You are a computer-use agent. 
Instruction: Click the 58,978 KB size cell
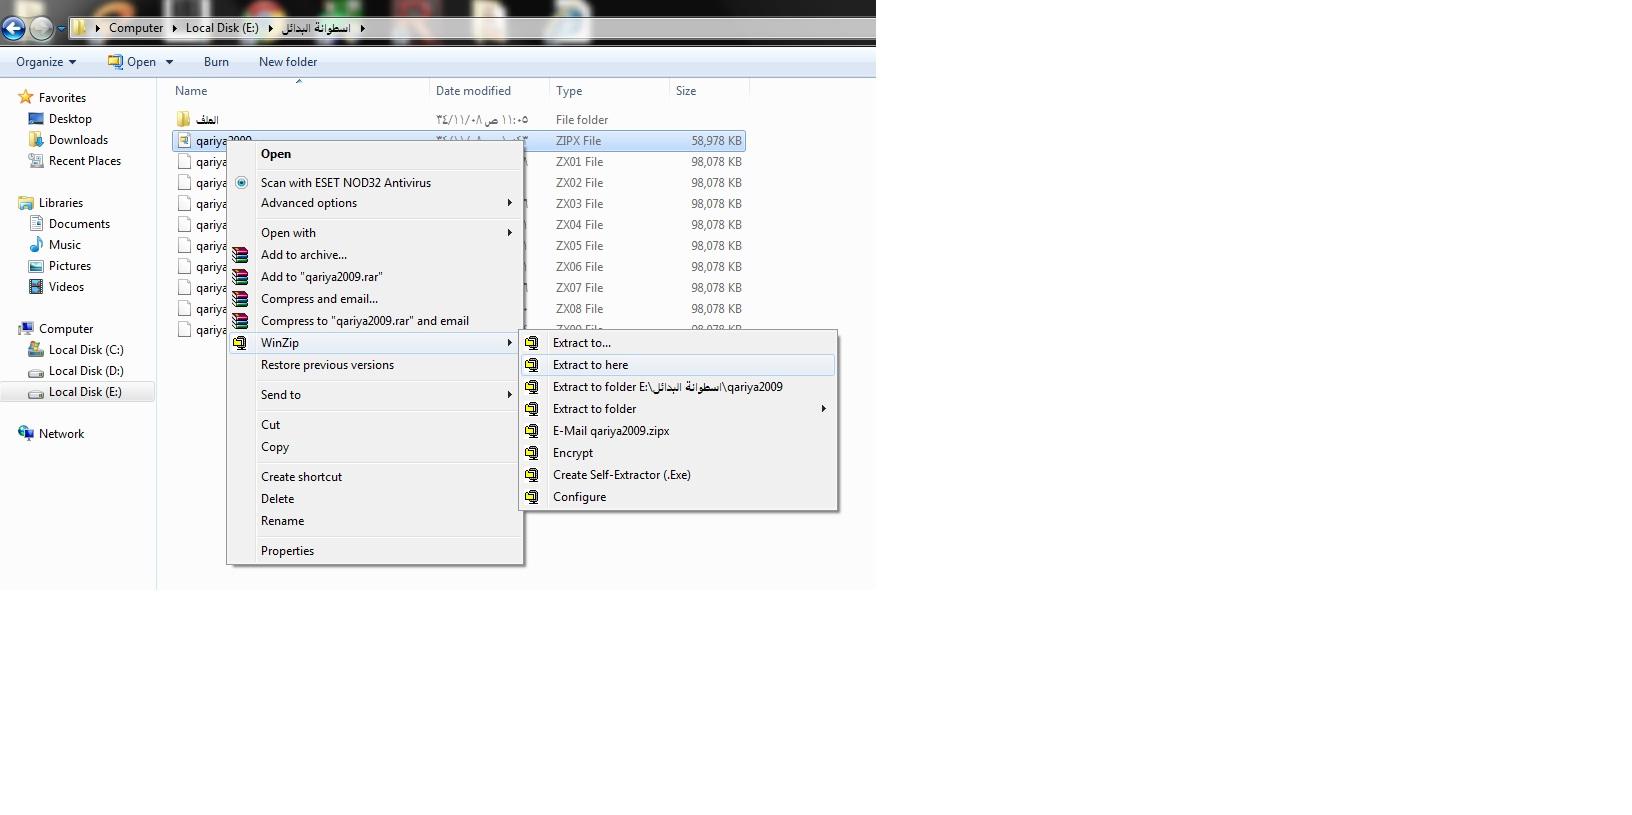(716, 141)
